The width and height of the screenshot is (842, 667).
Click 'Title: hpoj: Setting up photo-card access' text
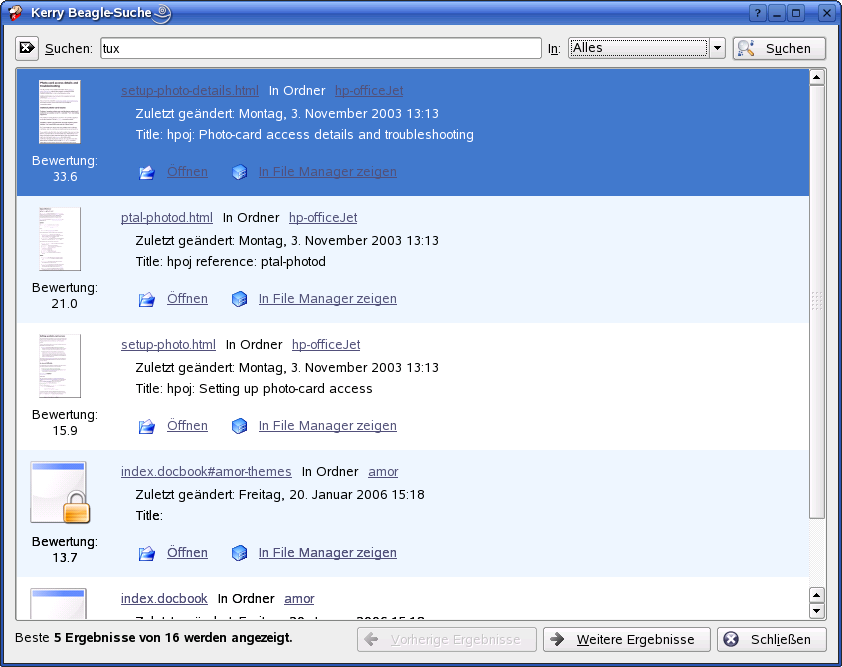click(x=254, y=389)
